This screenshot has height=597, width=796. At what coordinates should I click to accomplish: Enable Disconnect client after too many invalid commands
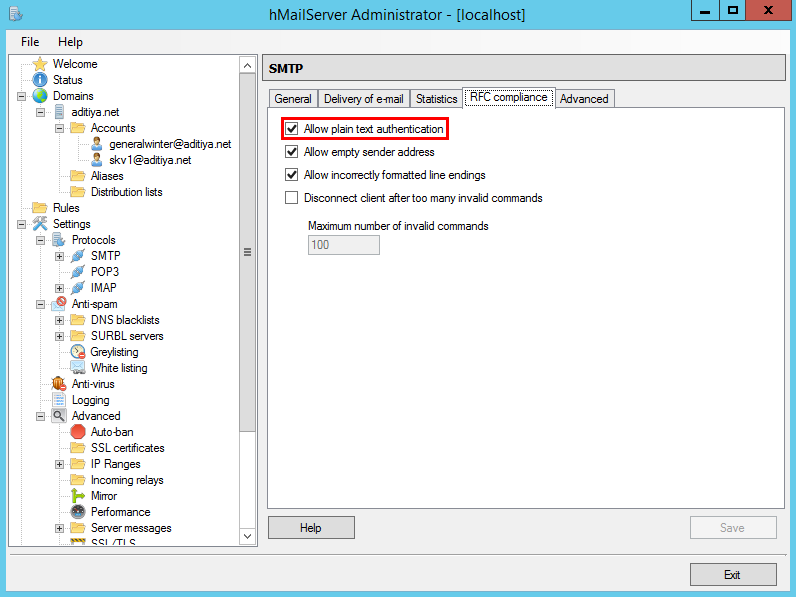click(291, 197)
